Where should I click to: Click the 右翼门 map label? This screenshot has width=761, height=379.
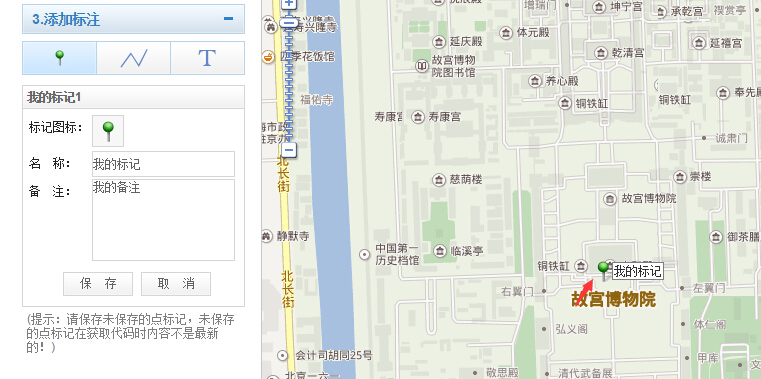pos(517,291)
